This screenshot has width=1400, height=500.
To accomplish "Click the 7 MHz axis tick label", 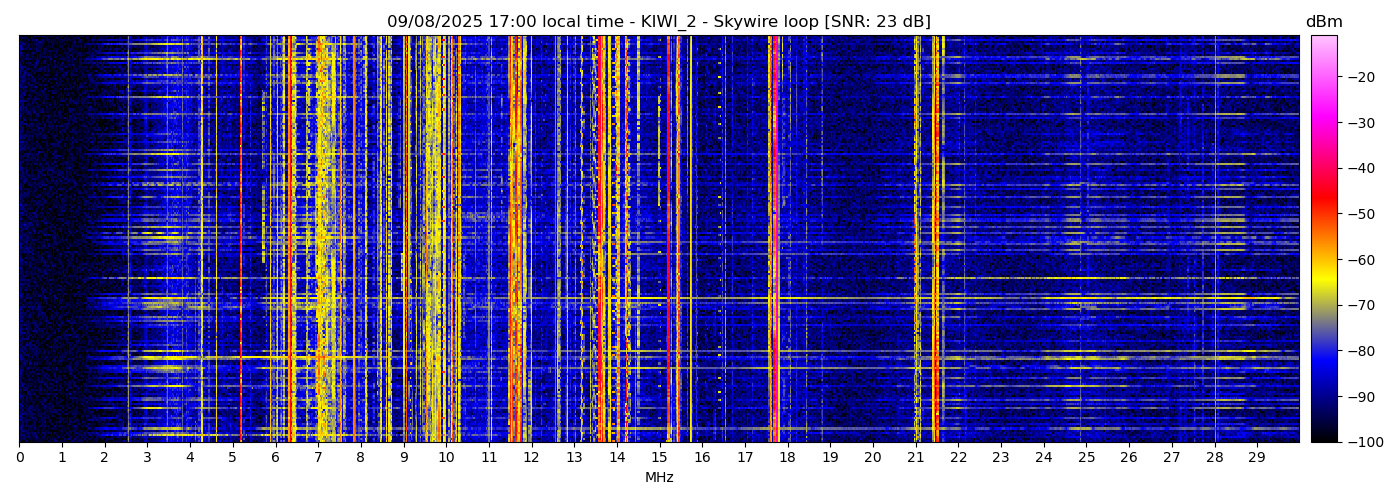I will pos(318,457).
